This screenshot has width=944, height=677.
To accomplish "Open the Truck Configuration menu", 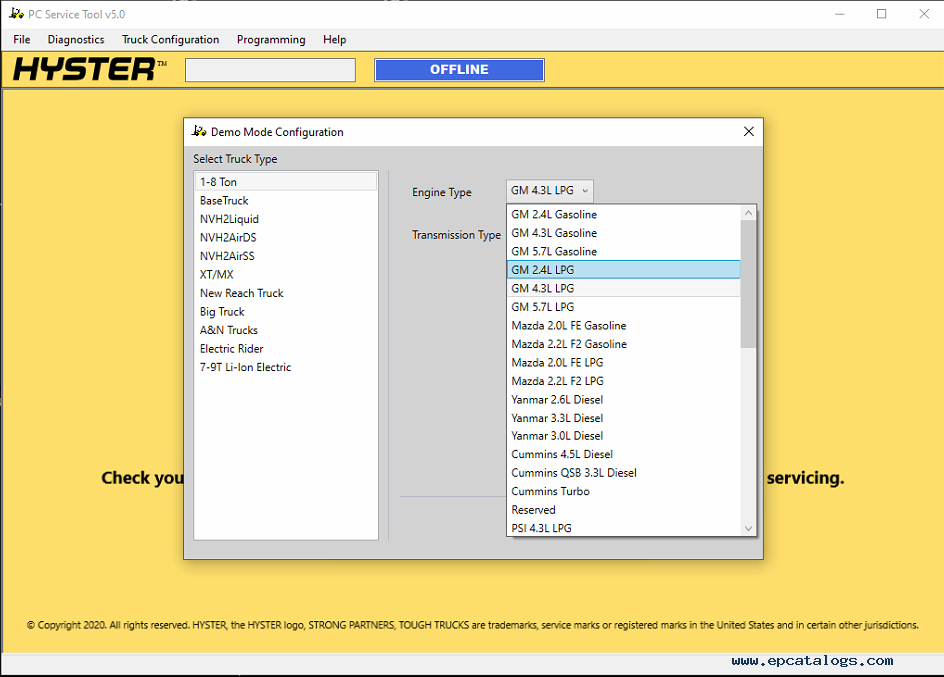I will 170,40.
